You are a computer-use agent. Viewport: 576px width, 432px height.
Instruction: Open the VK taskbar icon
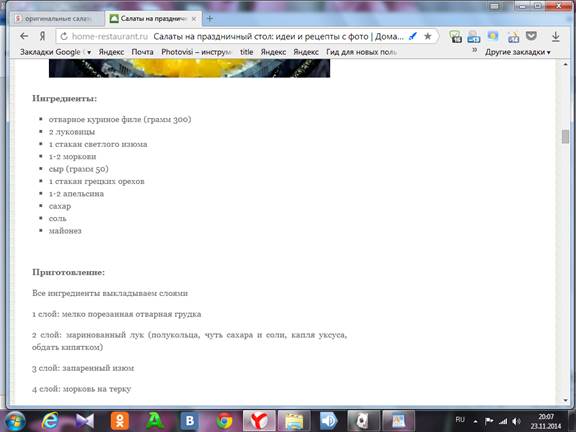[x=190, y=421]
